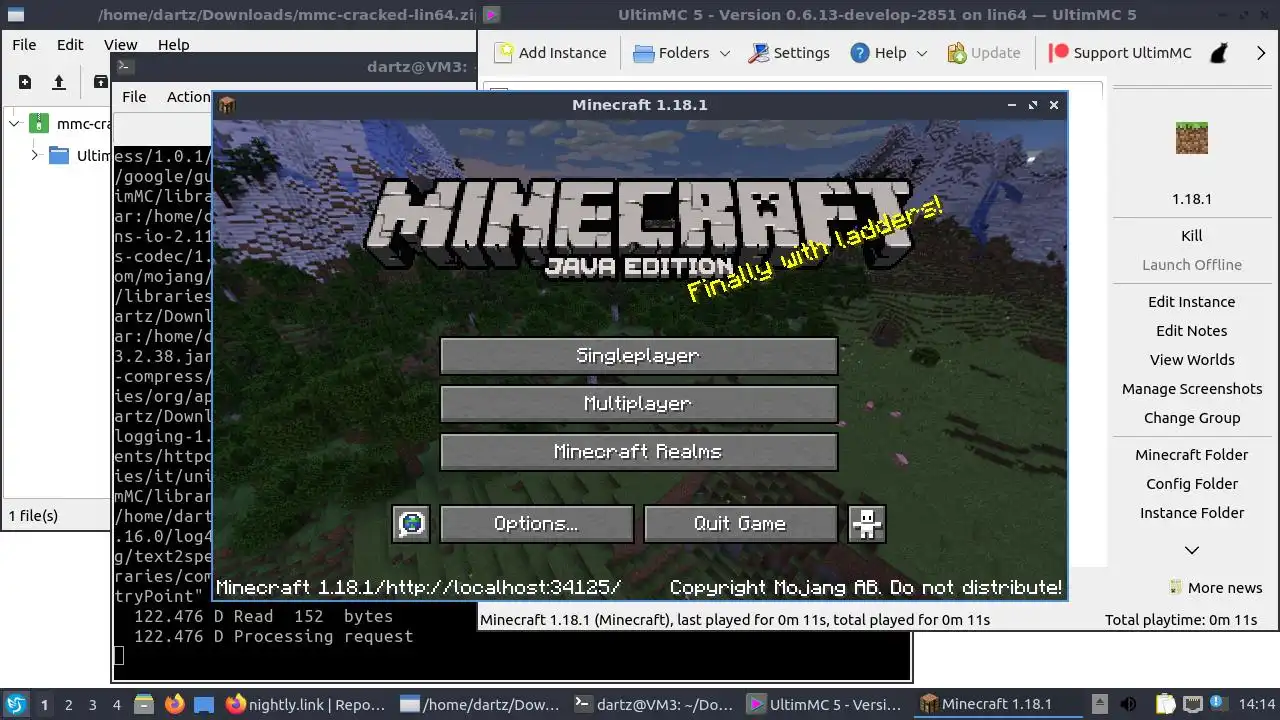Click the network icon in system tray

click(x=1193, y=704)
